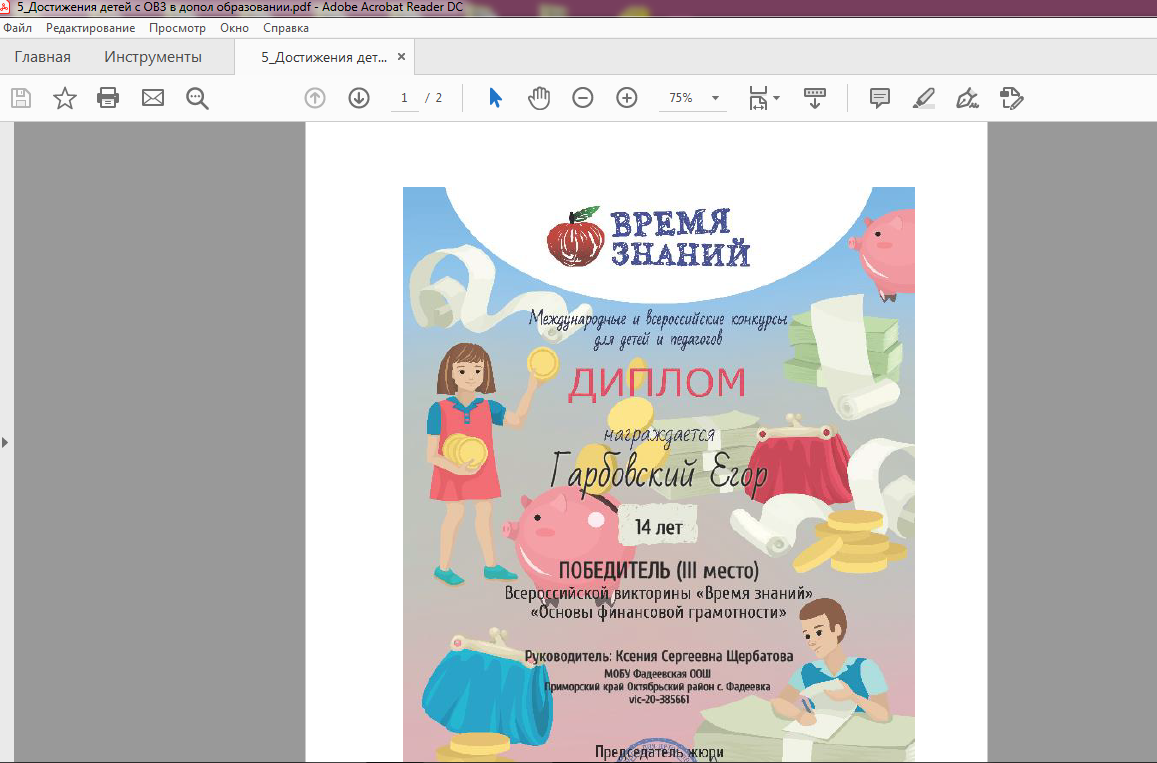Select the 5_Достижения дет... document tab
The image size is (1157, 763).
click(x=324, y=57)
